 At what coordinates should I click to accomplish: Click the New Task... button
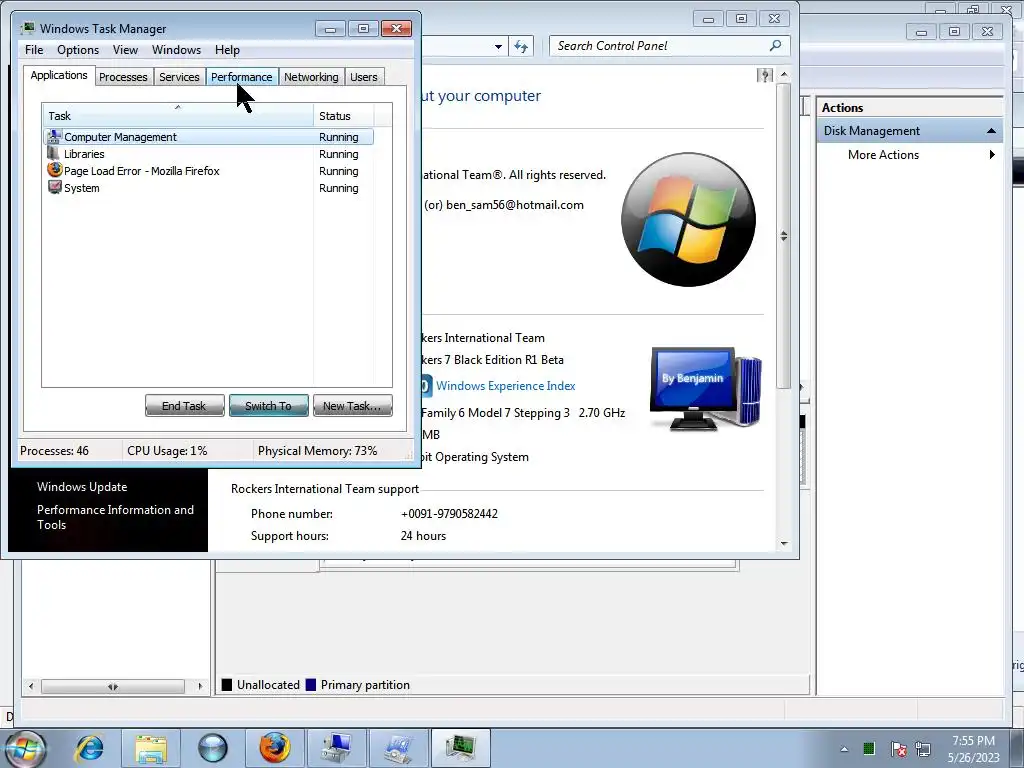coord(353,406)
